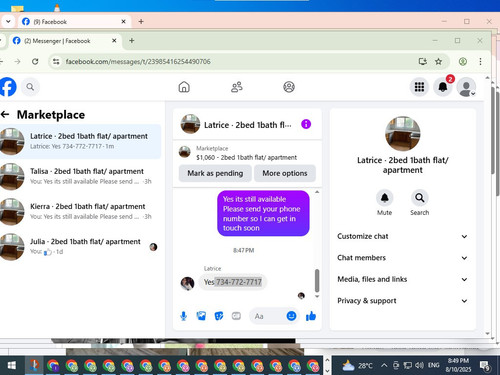500x375 pixels.
Task: Expand Media, files and links section
Action: click(x=402, y=279)
